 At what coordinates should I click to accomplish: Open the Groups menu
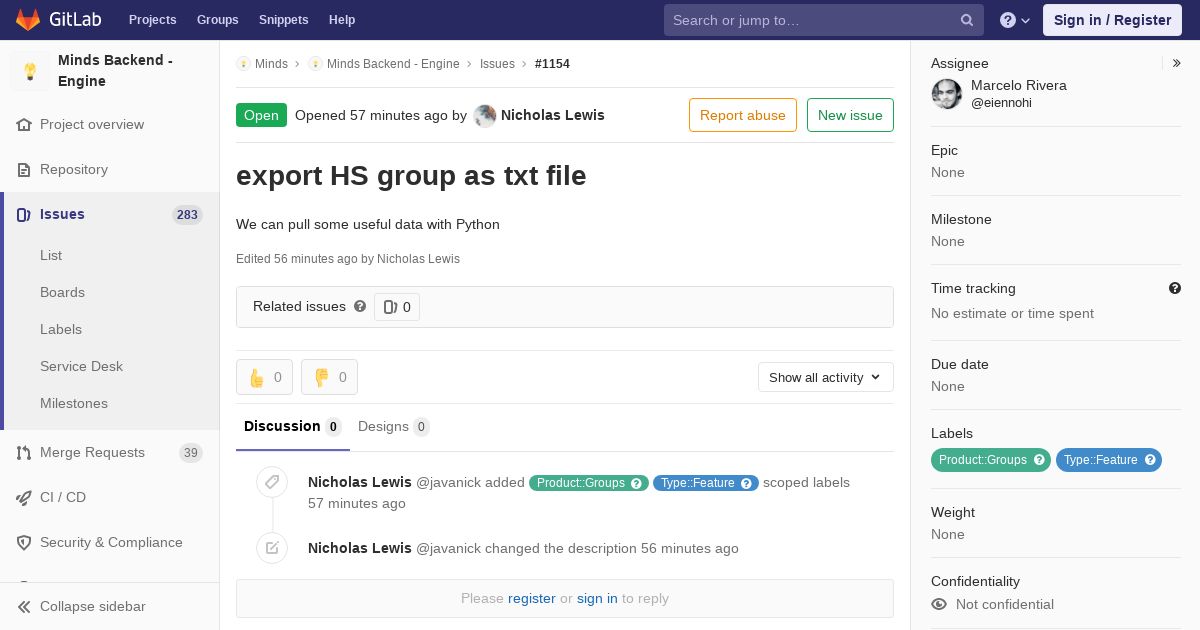click(217, 20)
